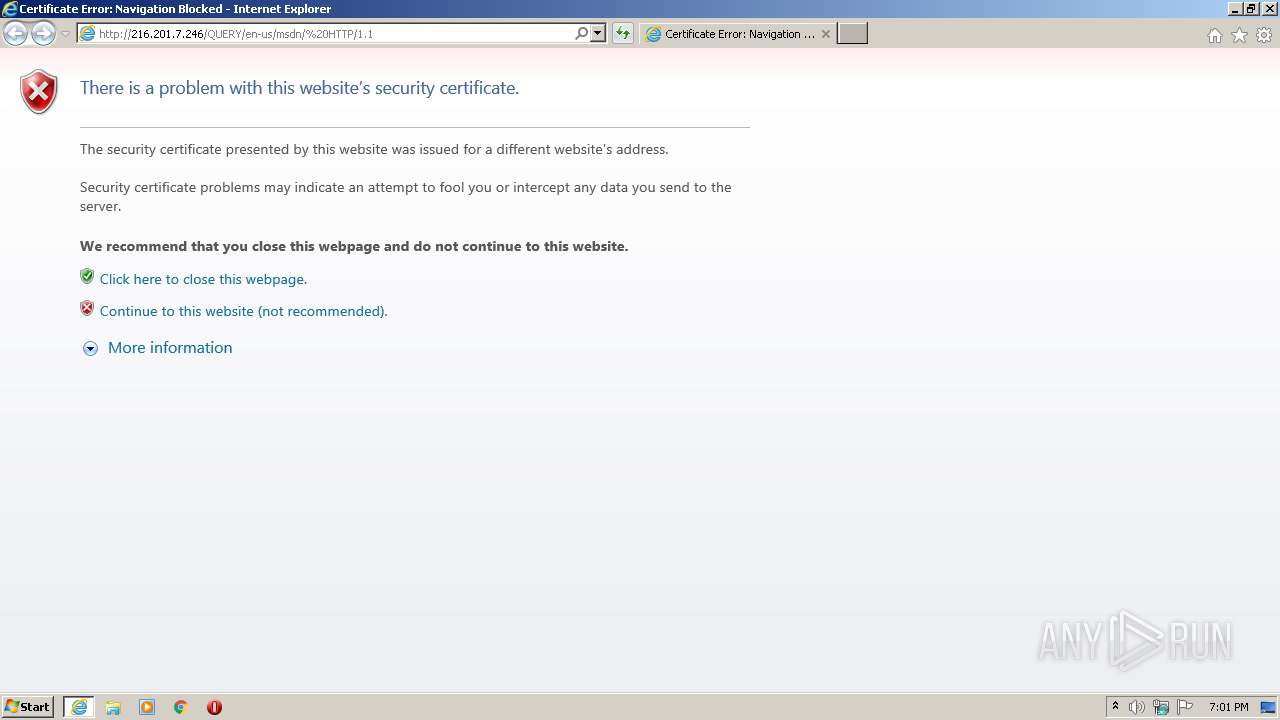Expand the More information arrow
1280x720 pixels.
coord(90,348)
